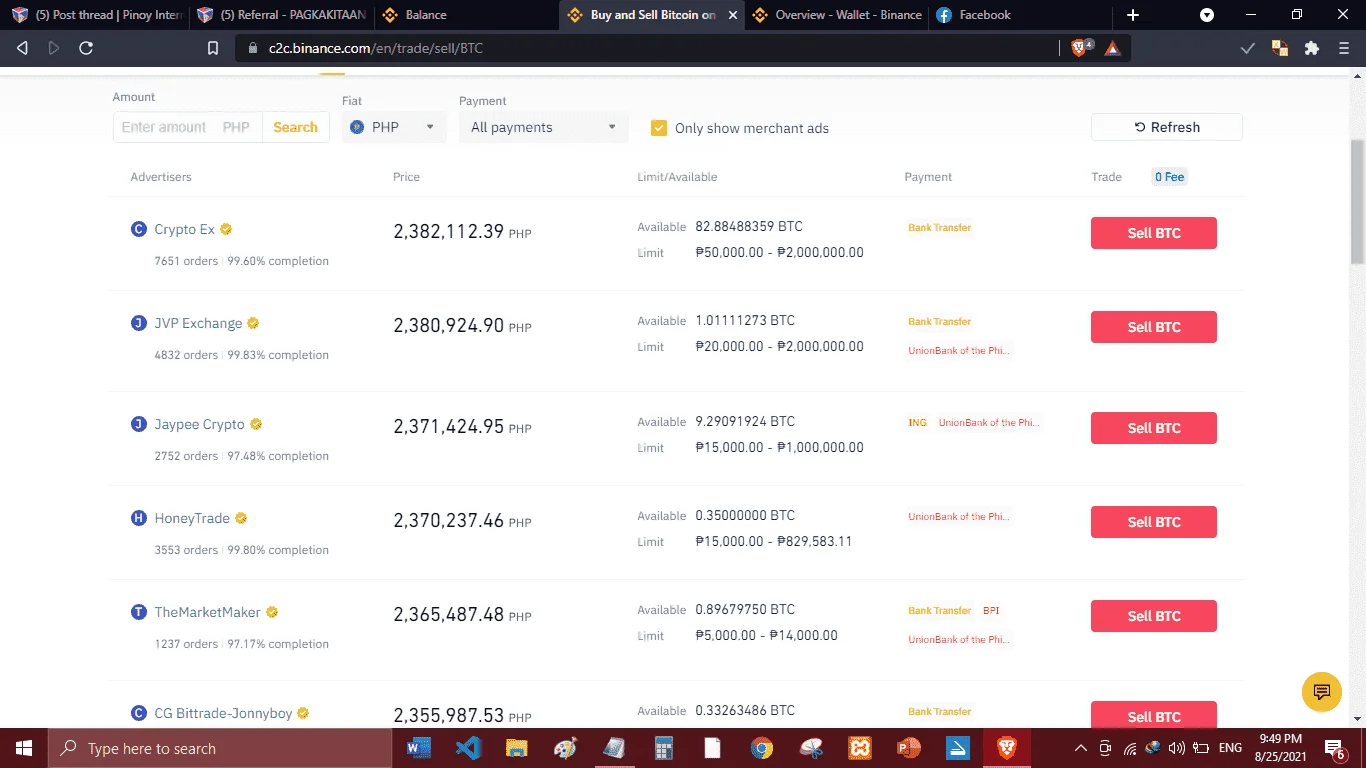Image resolution: width=1366 pixels, height=768 pixels.
Task: Click Sell BTC for Jaypee Crypto
Action: (x=1154, y=428)
